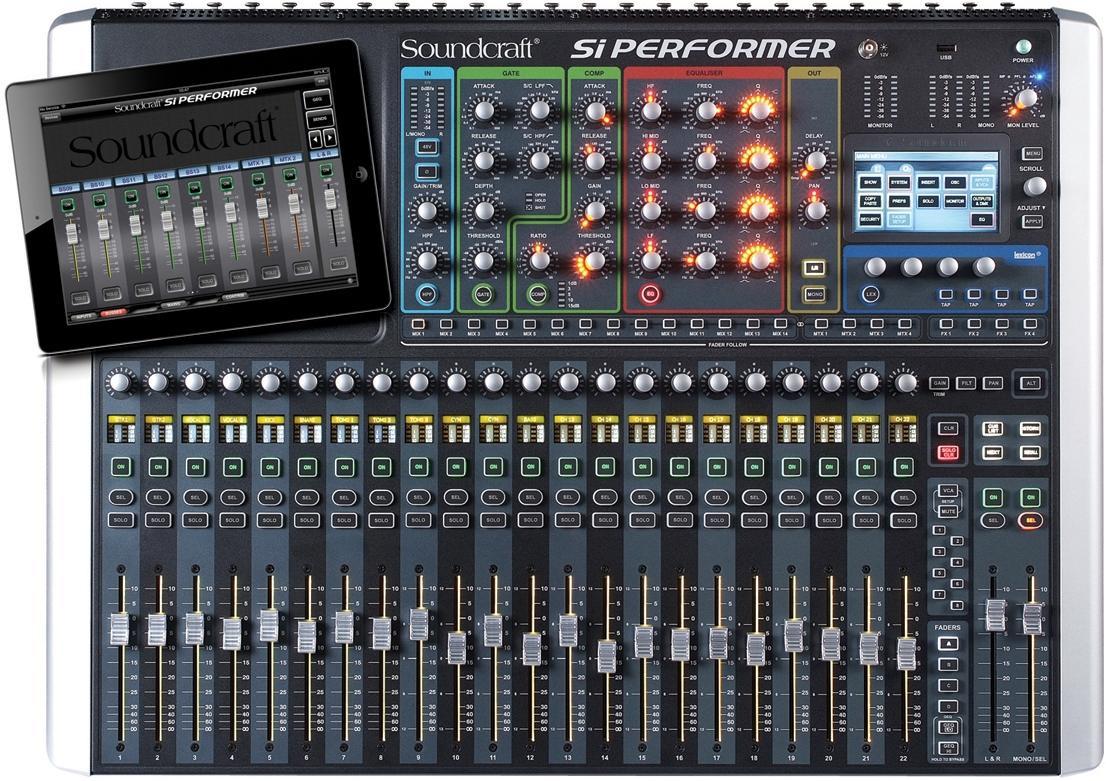Screen dimensions: 1106x781
Task: Tap SYSTEM on the touchscreen main menu
Action: (898, 183)
